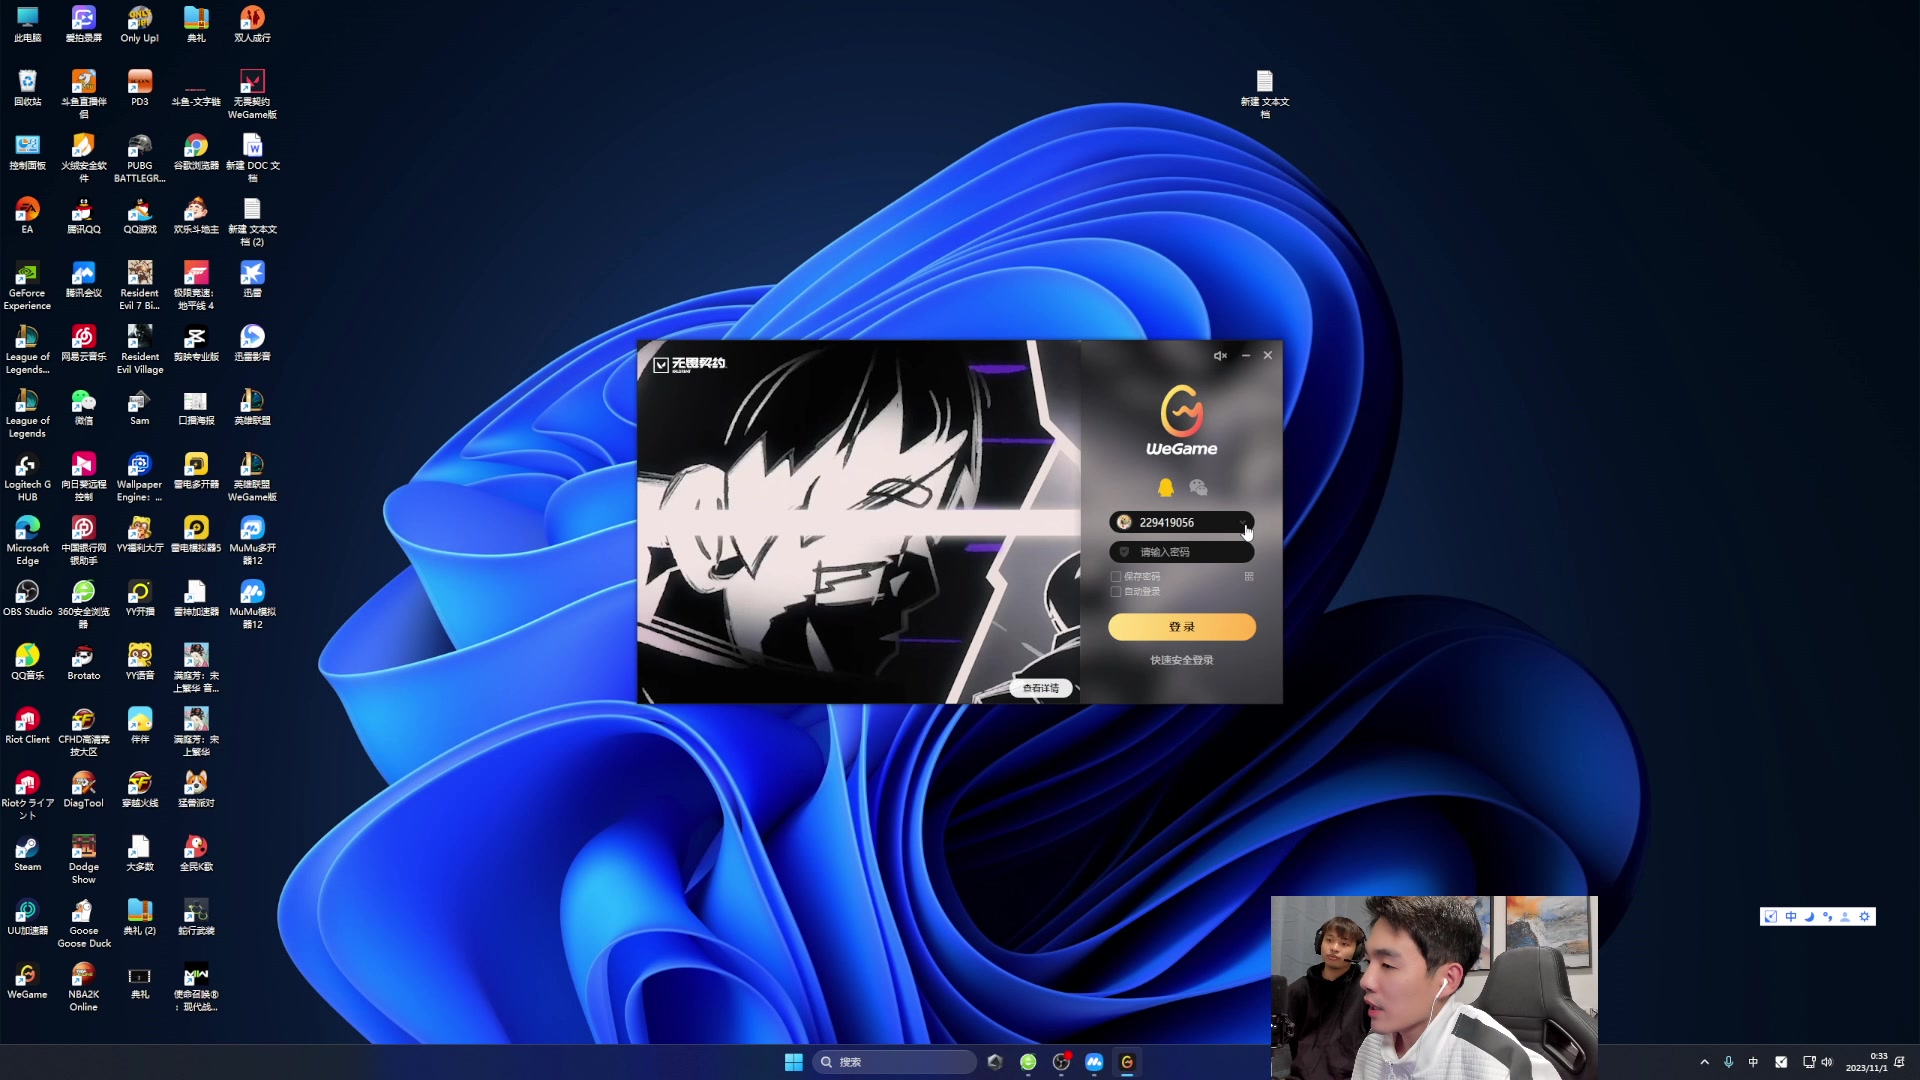Image resolution: width=1920 pixels, height=1080 pixels.
Task: Open the Steam desktop icon
Action: pos(27,853)
